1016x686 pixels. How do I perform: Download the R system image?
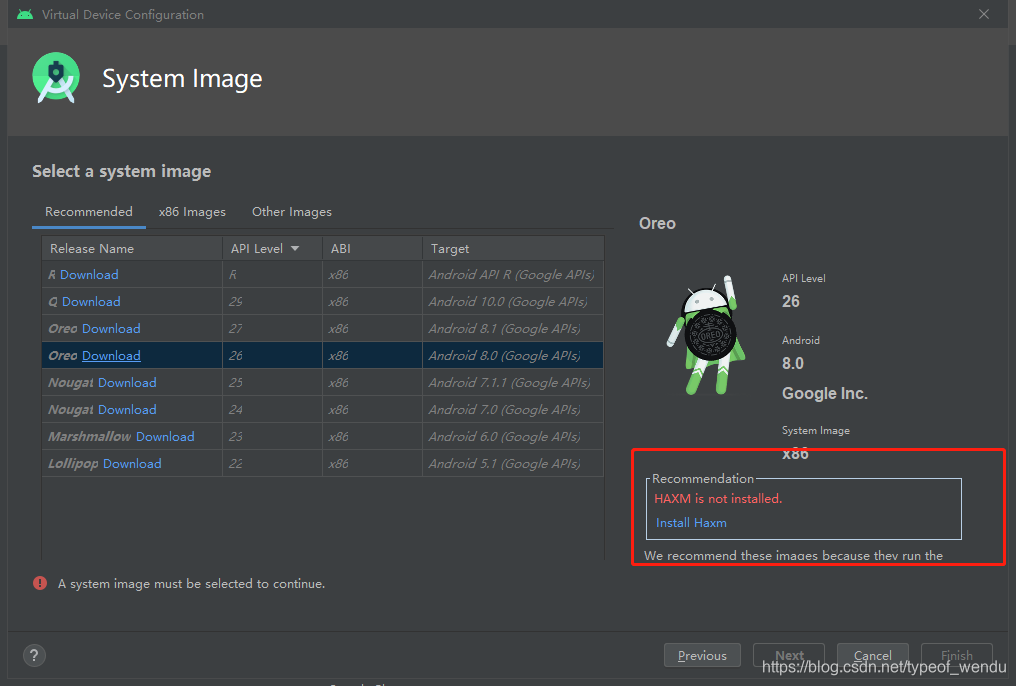pos(89,275)
